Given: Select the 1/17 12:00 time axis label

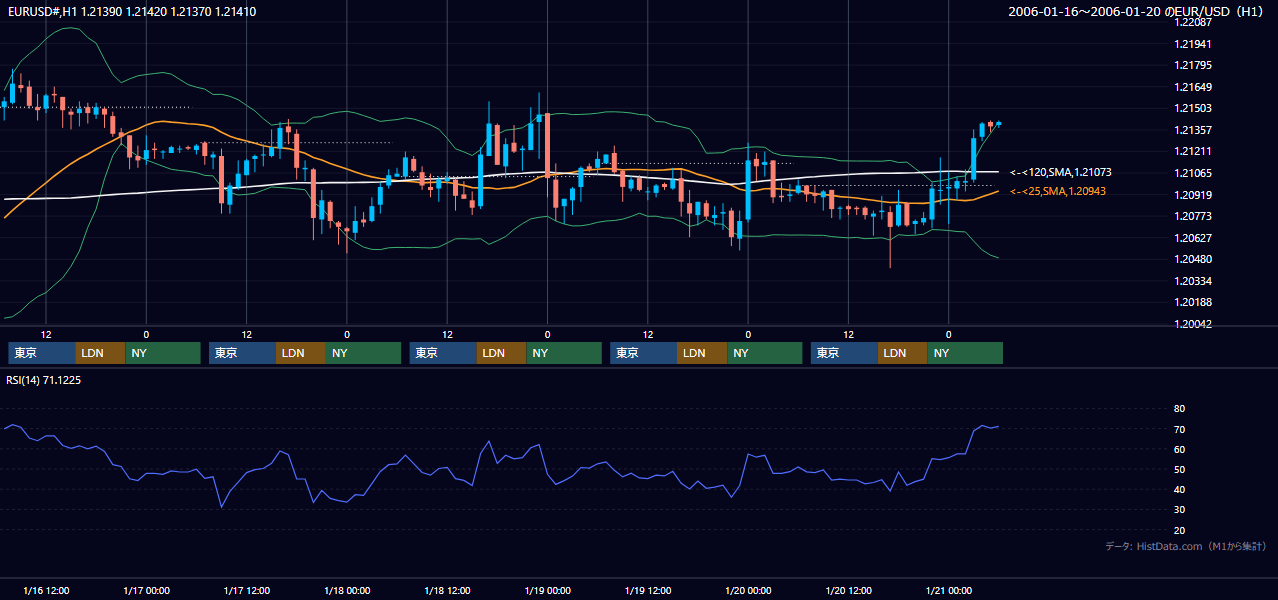Looking at the screenshot, I should (247, 590).
